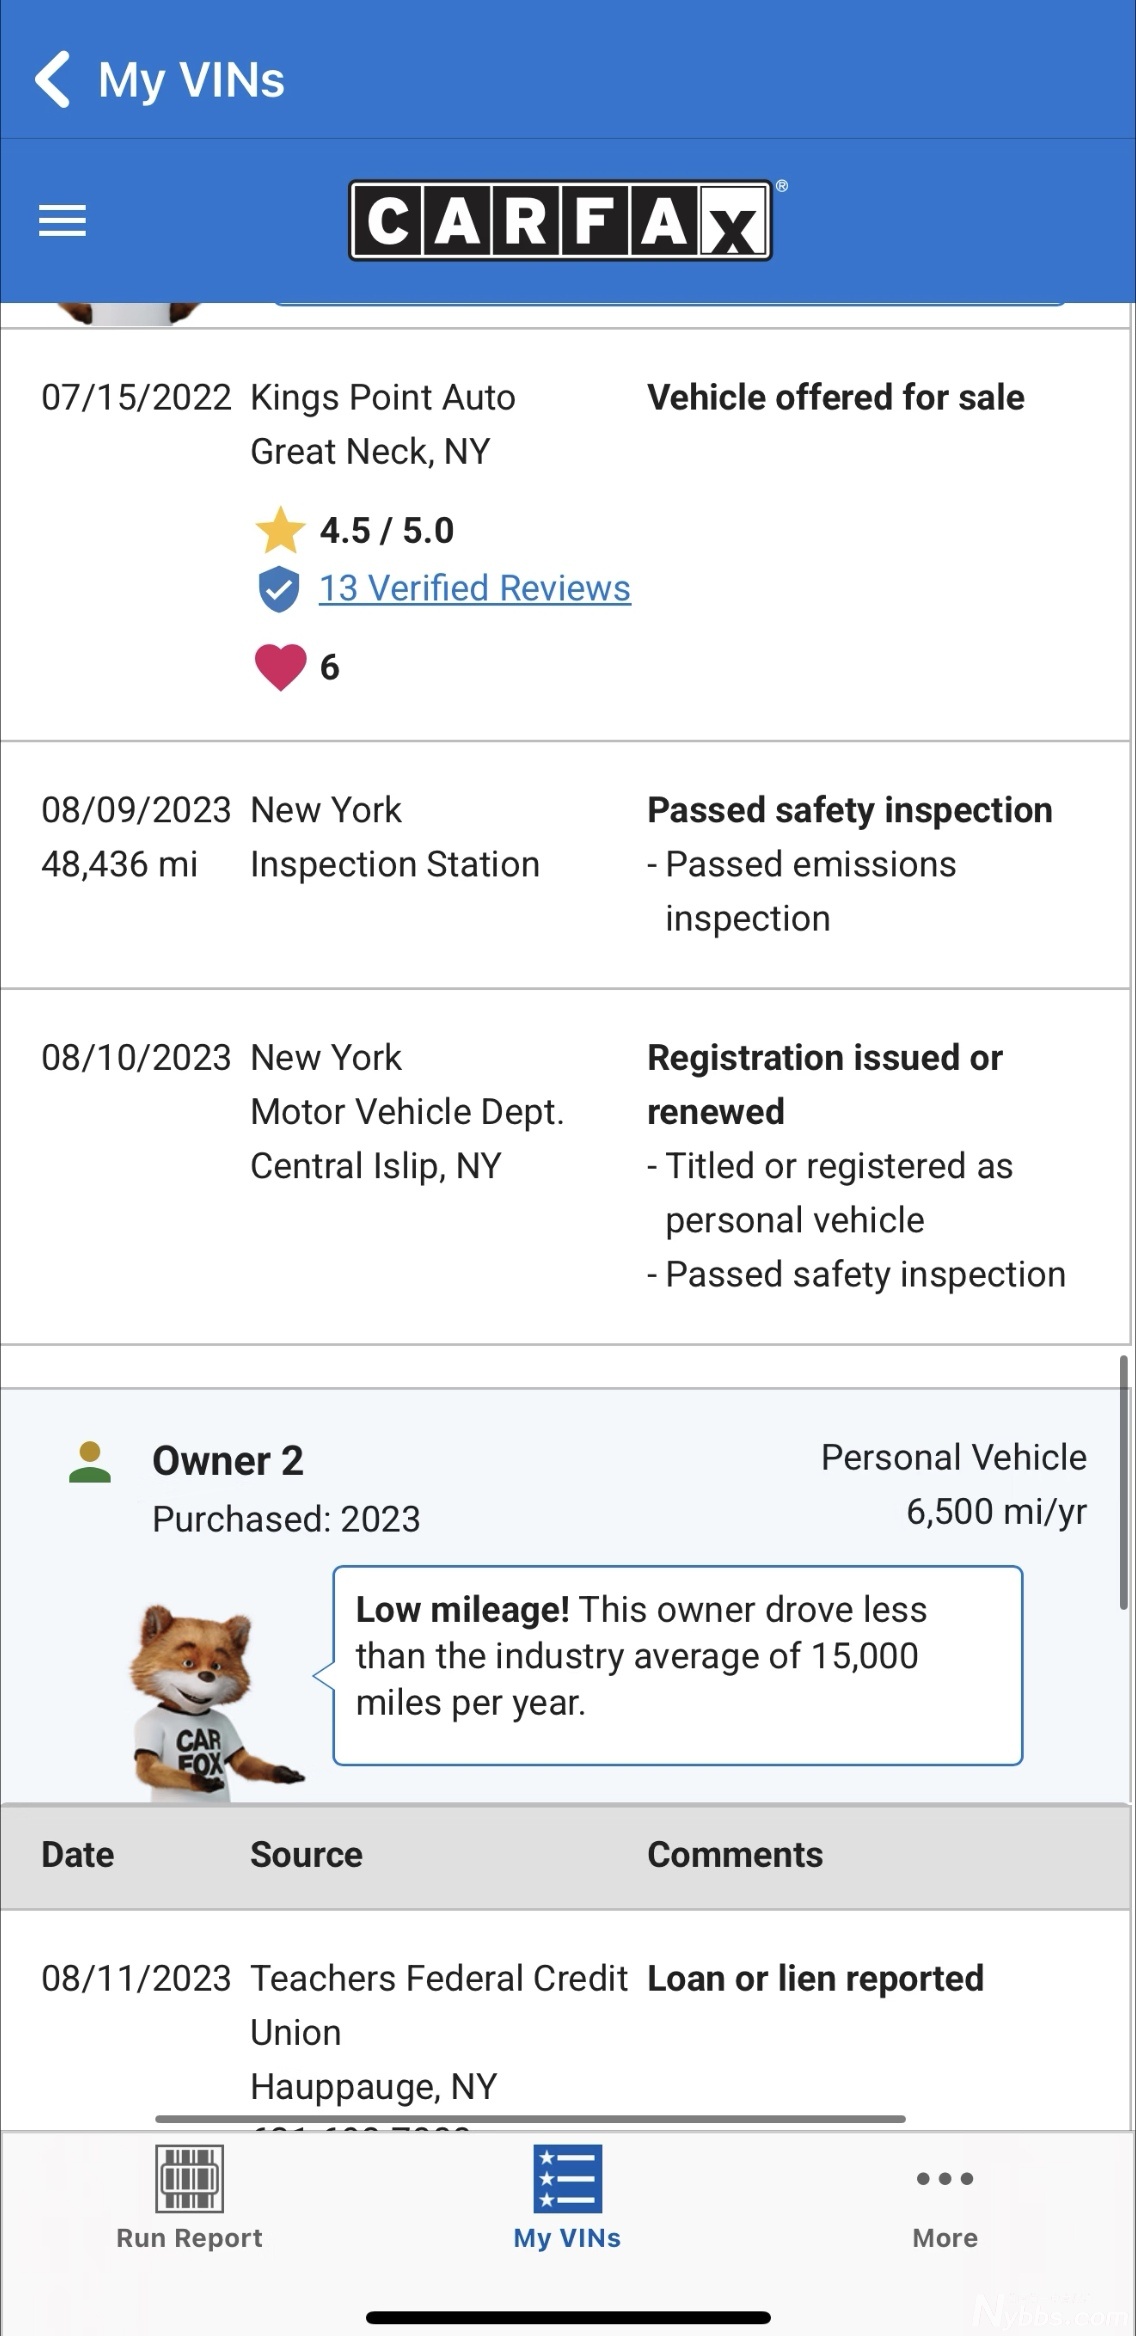The image size is (1136, 2336).
Task: Tap the My VINs back label
Action: [191, 80]
